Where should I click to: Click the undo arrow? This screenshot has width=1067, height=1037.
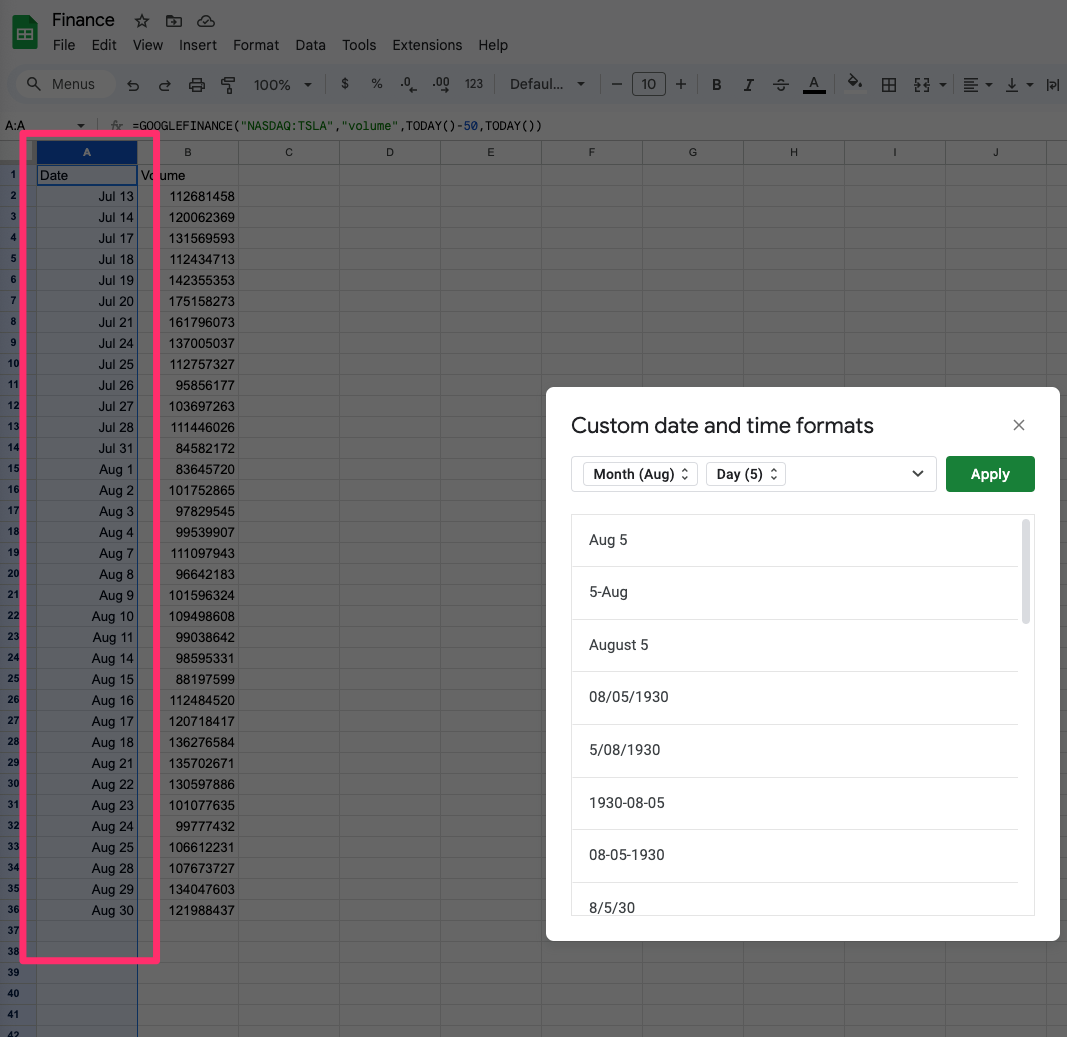[x=133, y=85]
